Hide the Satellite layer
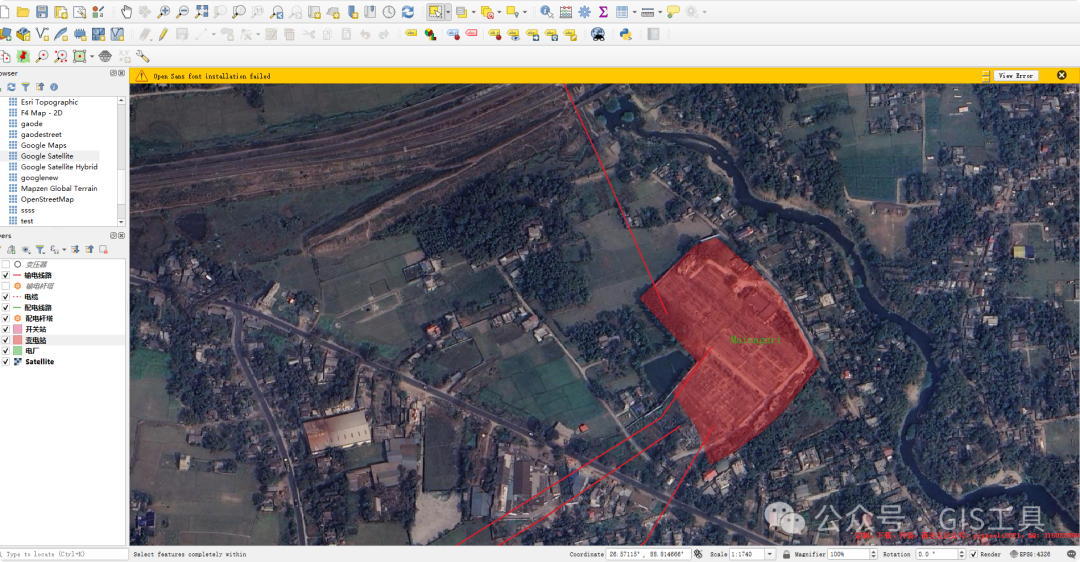 pyautogui.click(x=6, y=362)
